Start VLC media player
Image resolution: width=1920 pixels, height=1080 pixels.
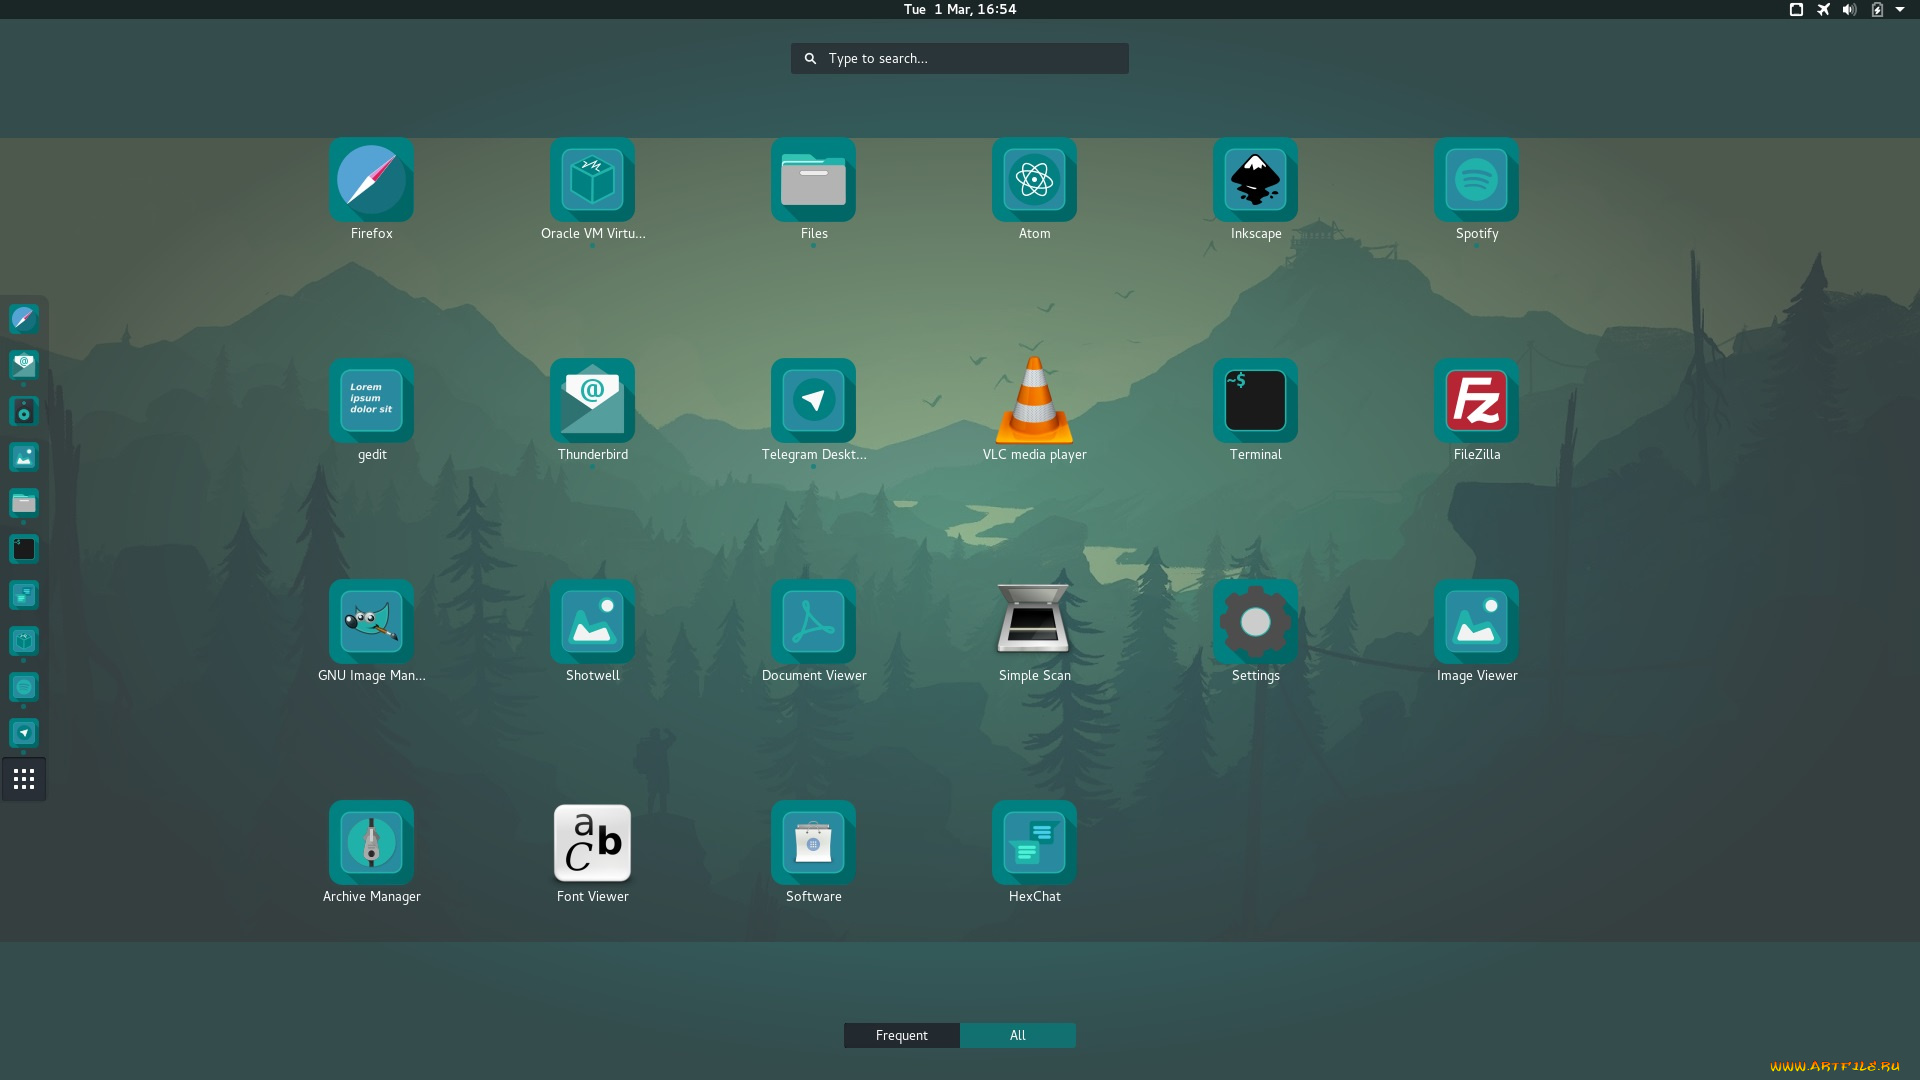(1034, 402)
